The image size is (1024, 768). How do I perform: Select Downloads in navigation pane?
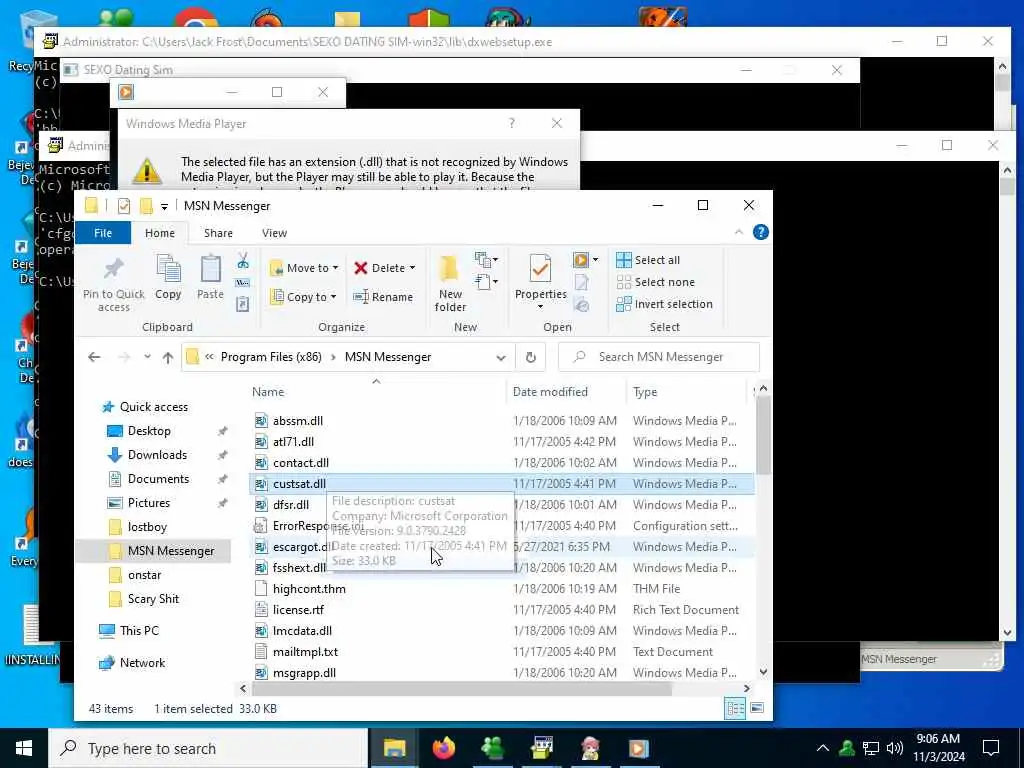point(157,455)
